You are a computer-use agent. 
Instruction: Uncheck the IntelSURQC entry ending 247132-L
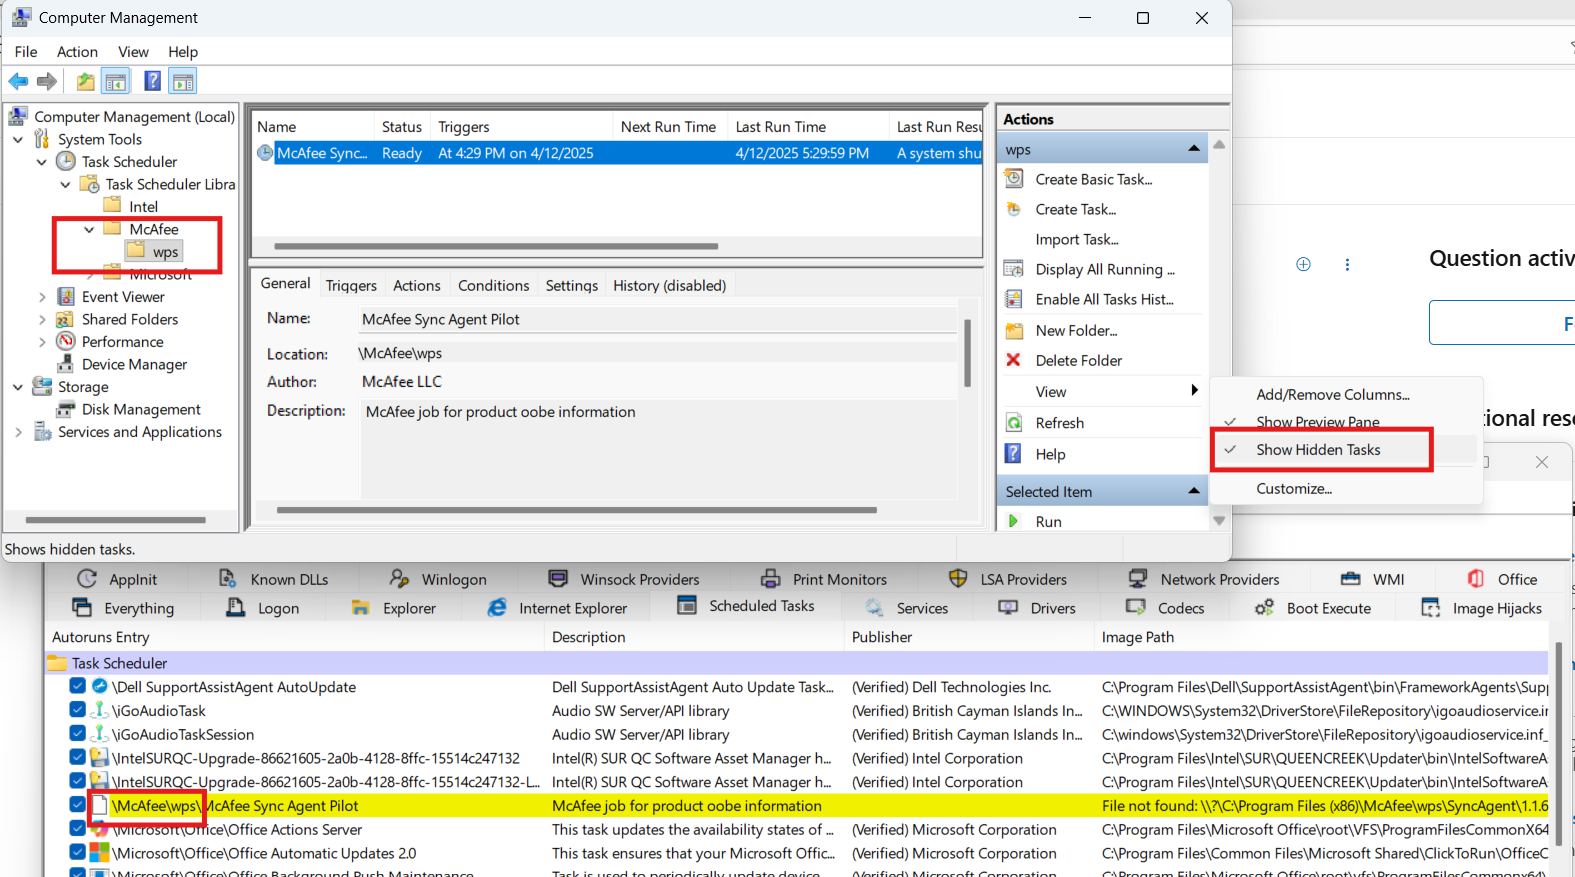tap(77, 781)
